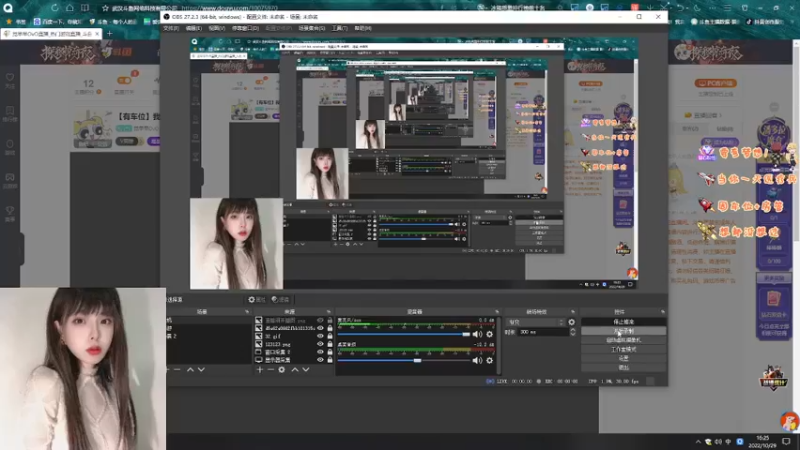Click the browser address bar URL
800x450 pixels.
[x=230, y=8]
